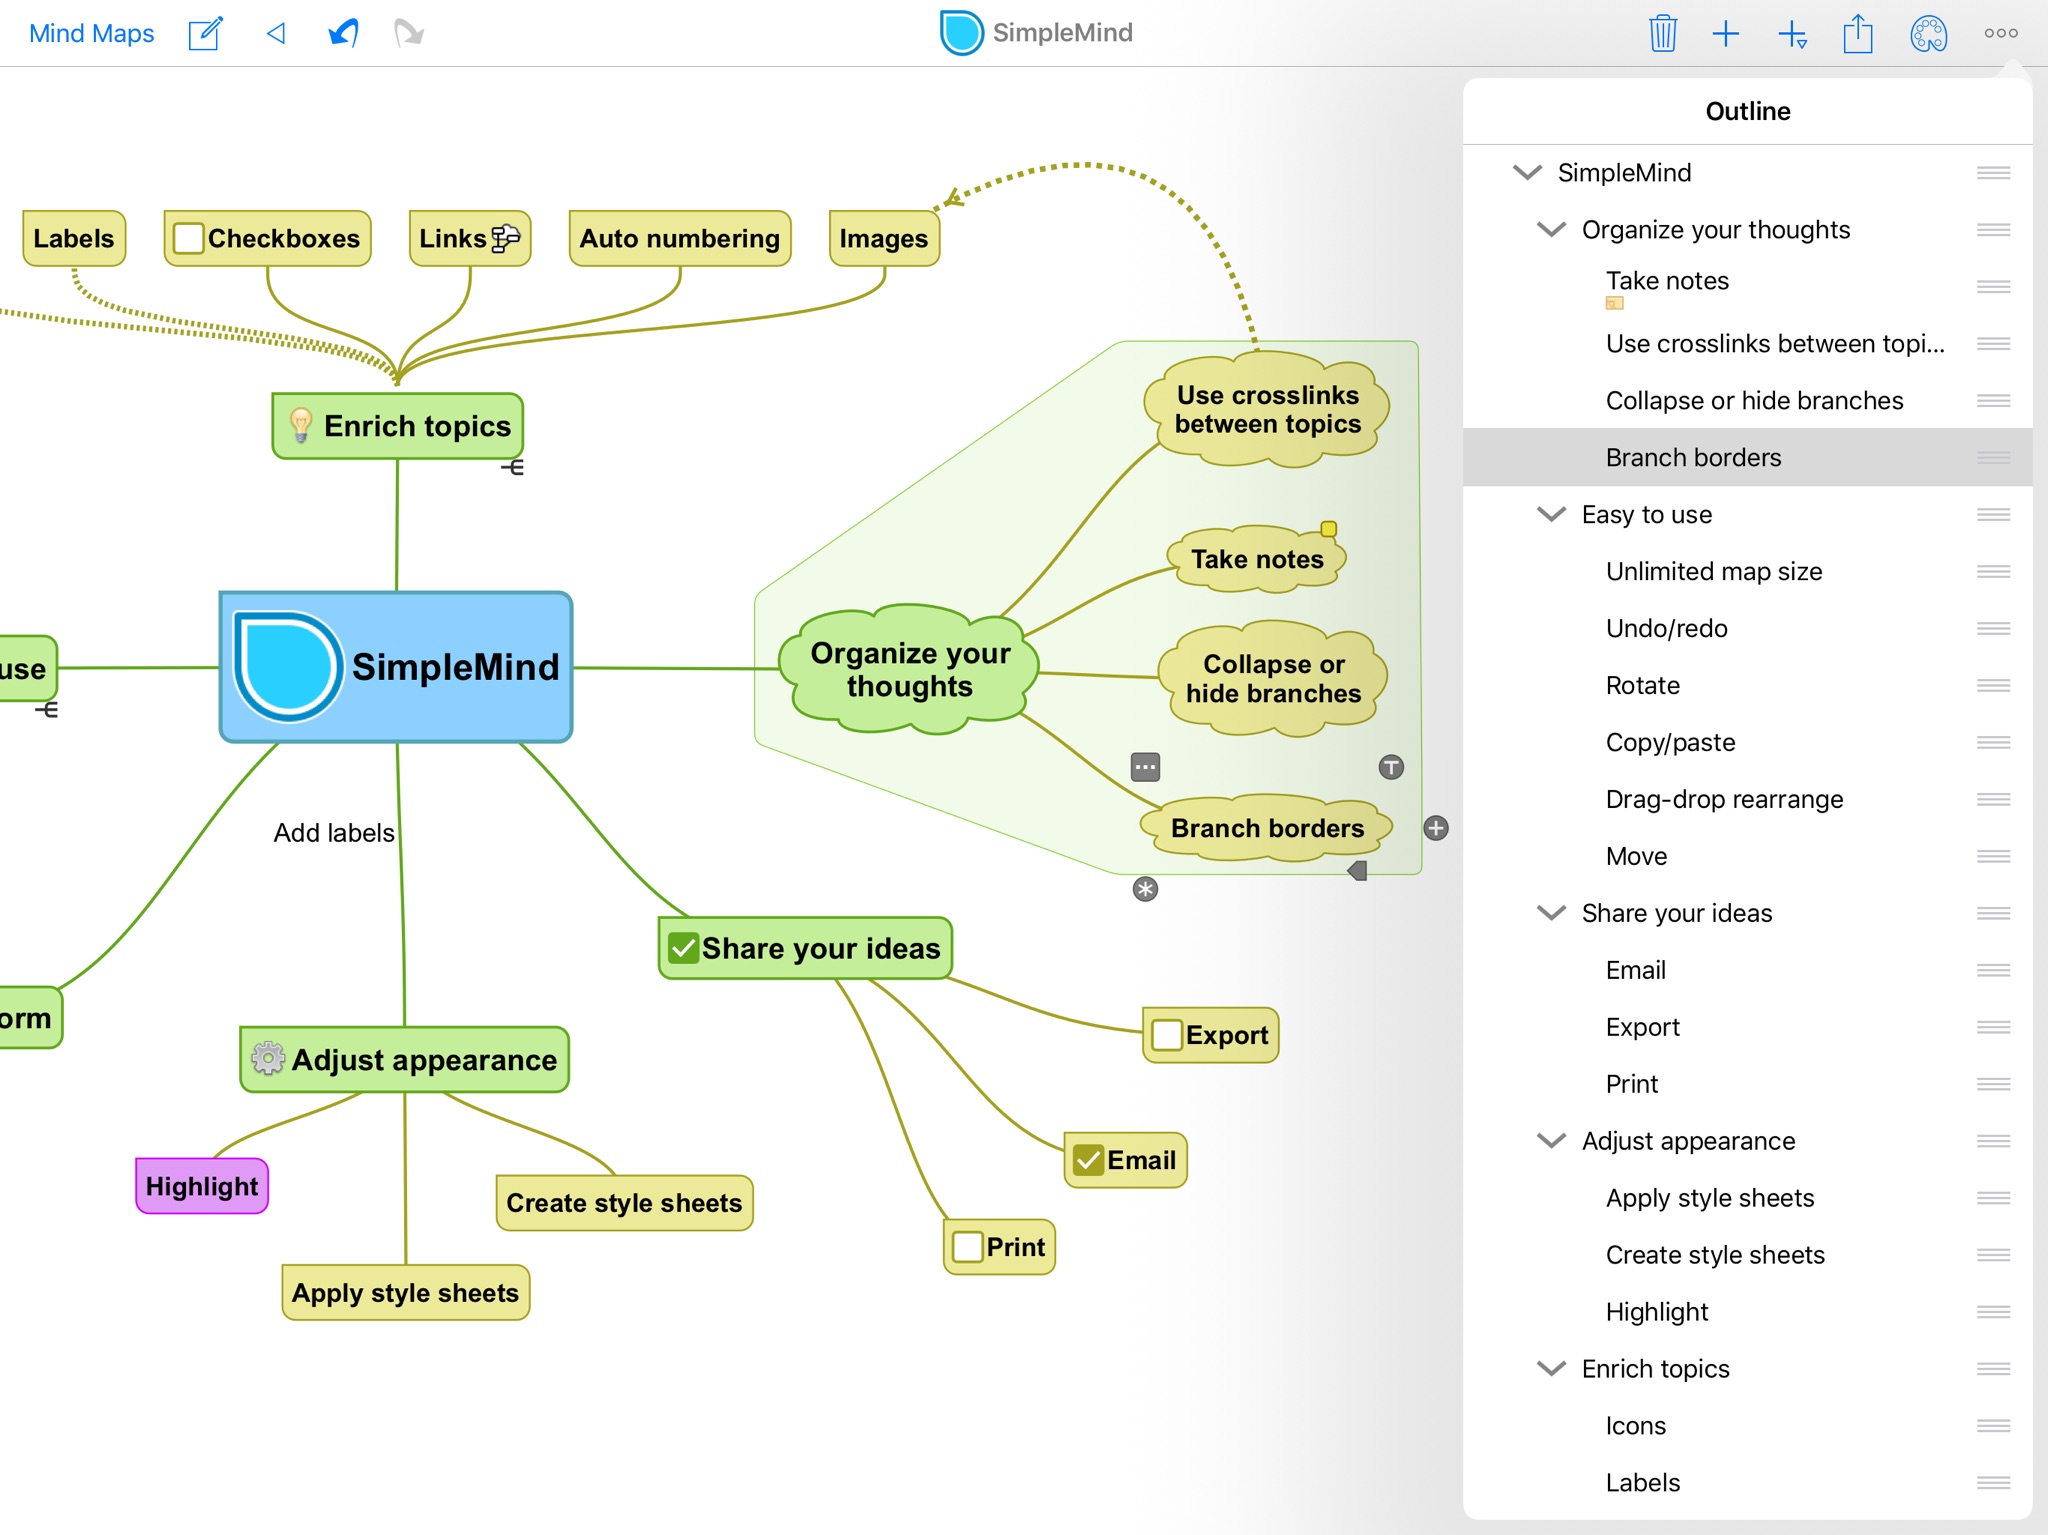Select Copy/paste in the outline

point(1748,742)
